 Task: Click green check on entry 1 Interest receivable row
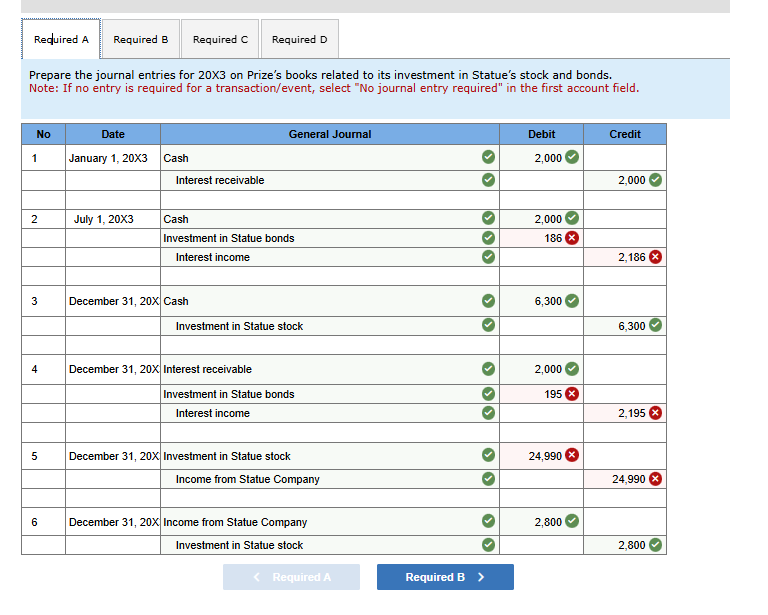click(488, 180)
